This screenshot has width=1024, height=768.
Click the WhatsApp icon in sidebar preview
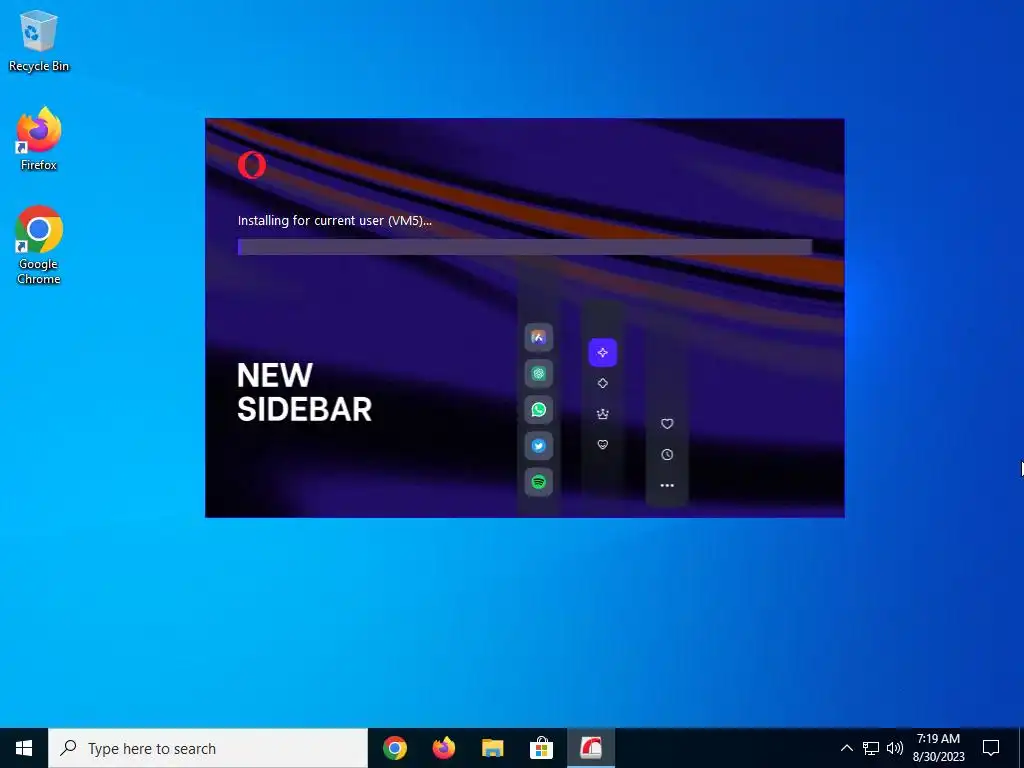(538, 409)
